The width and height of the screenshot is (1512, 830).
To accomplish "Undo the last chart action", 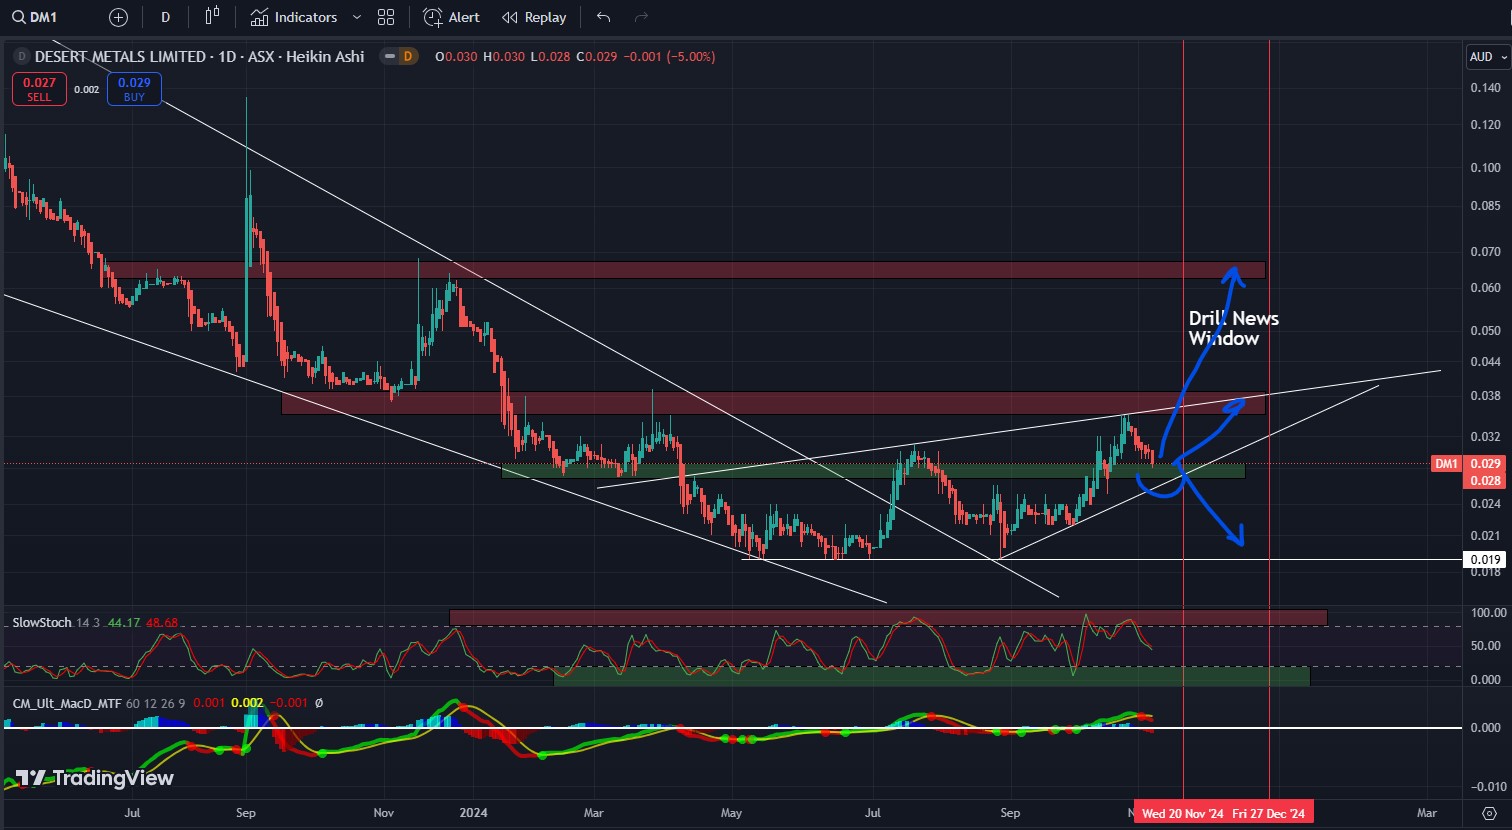I will (603, 17).
